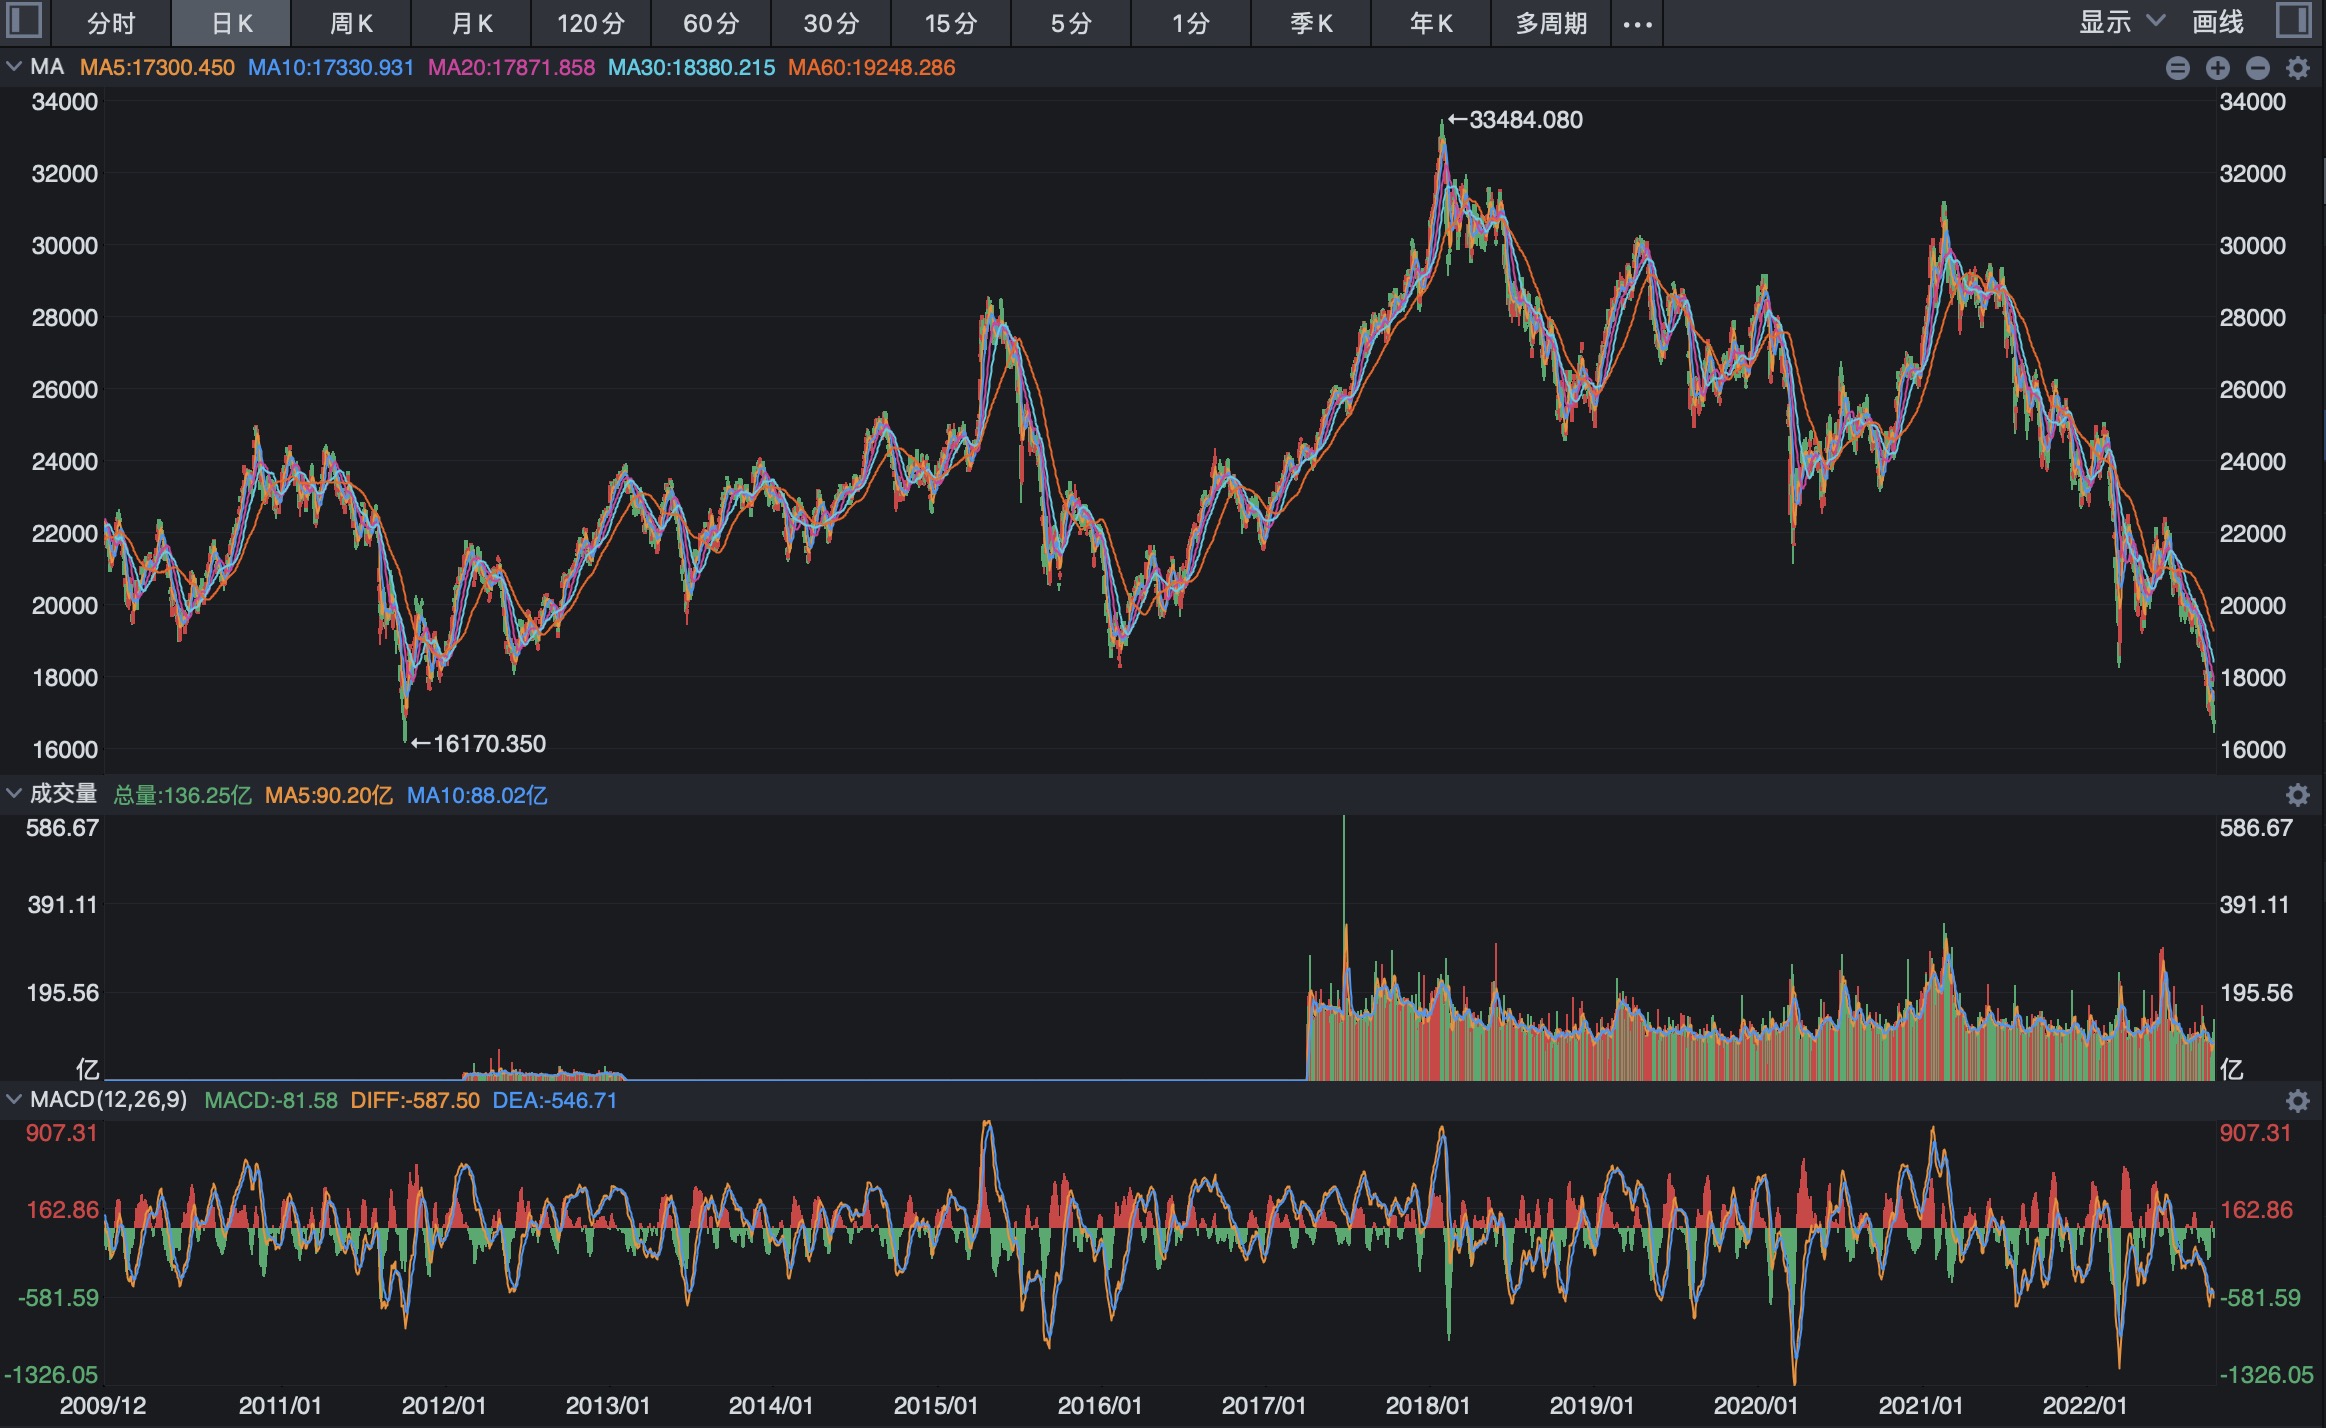Viewport: 2326px width, 1428px height.
Task: Open MACD panel settings gear
Action: point(2298,1101)
